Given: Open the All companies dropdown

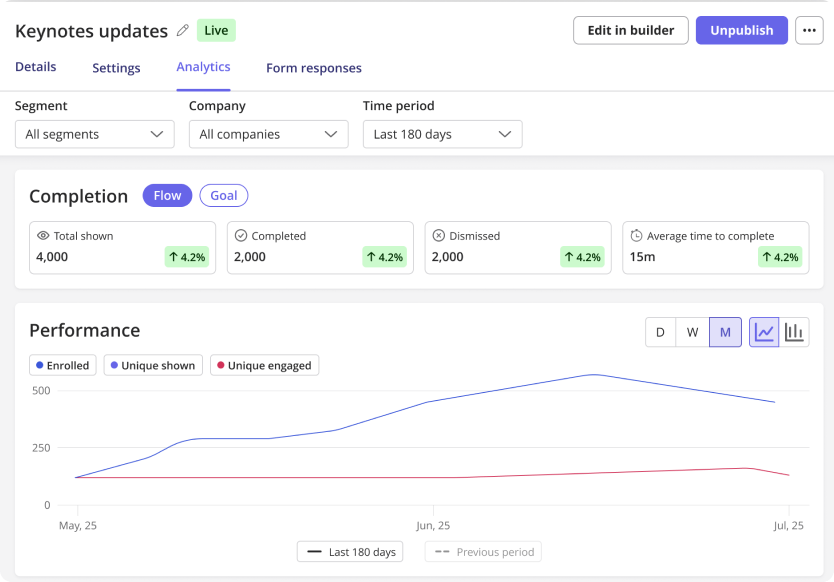Looking at the screenshot, I should 269,134.
